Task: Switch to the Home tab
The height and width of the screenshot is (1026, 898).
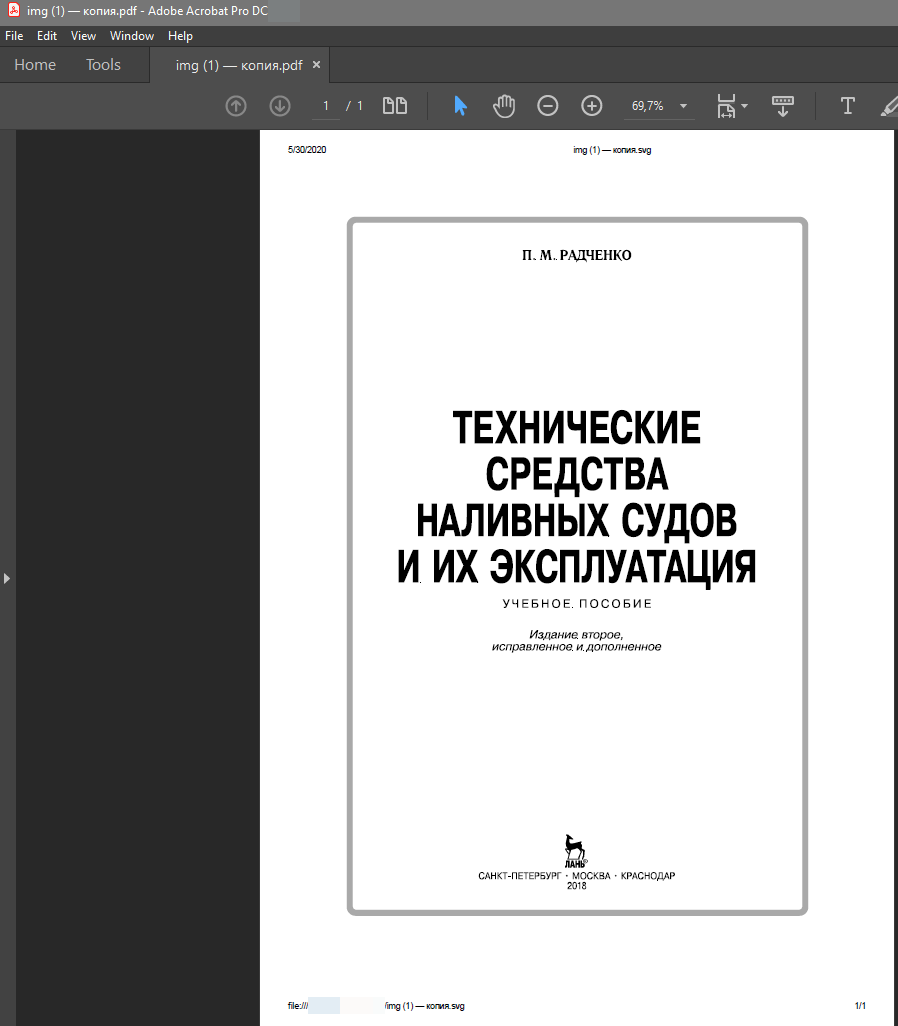Action: point(35,65)
